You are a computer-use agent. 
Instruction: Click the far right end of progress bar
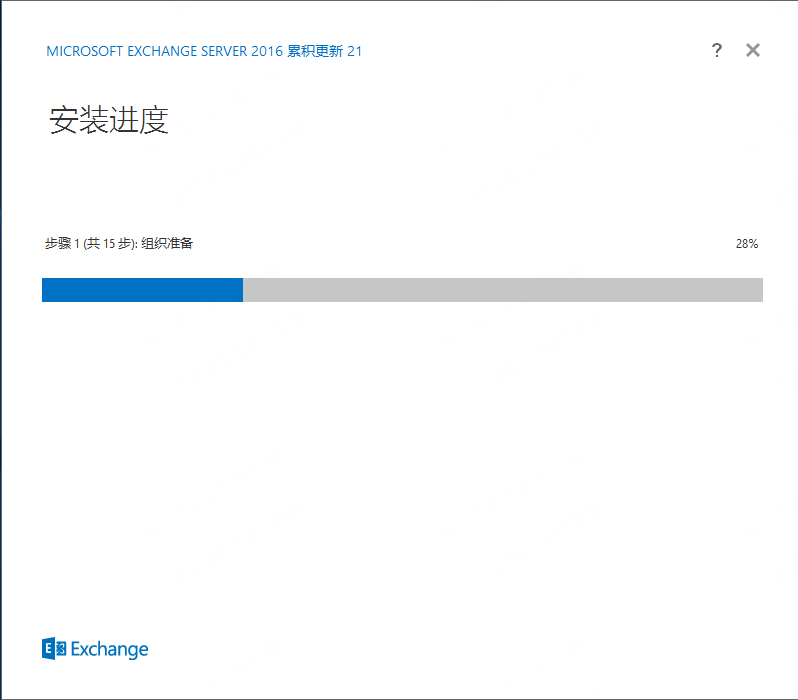759,290
